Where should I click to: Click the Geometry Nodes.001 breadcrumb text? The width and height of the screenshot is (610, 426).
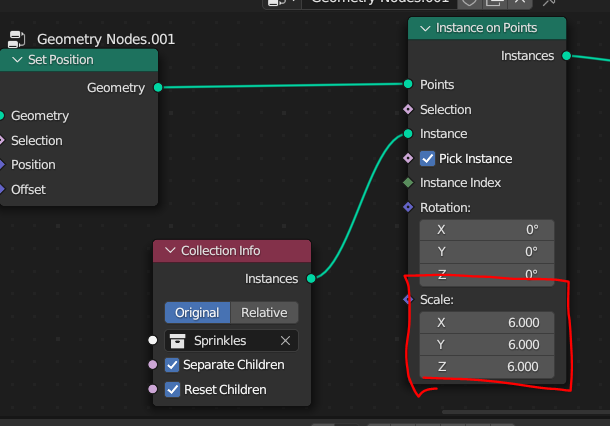[106, 39]
